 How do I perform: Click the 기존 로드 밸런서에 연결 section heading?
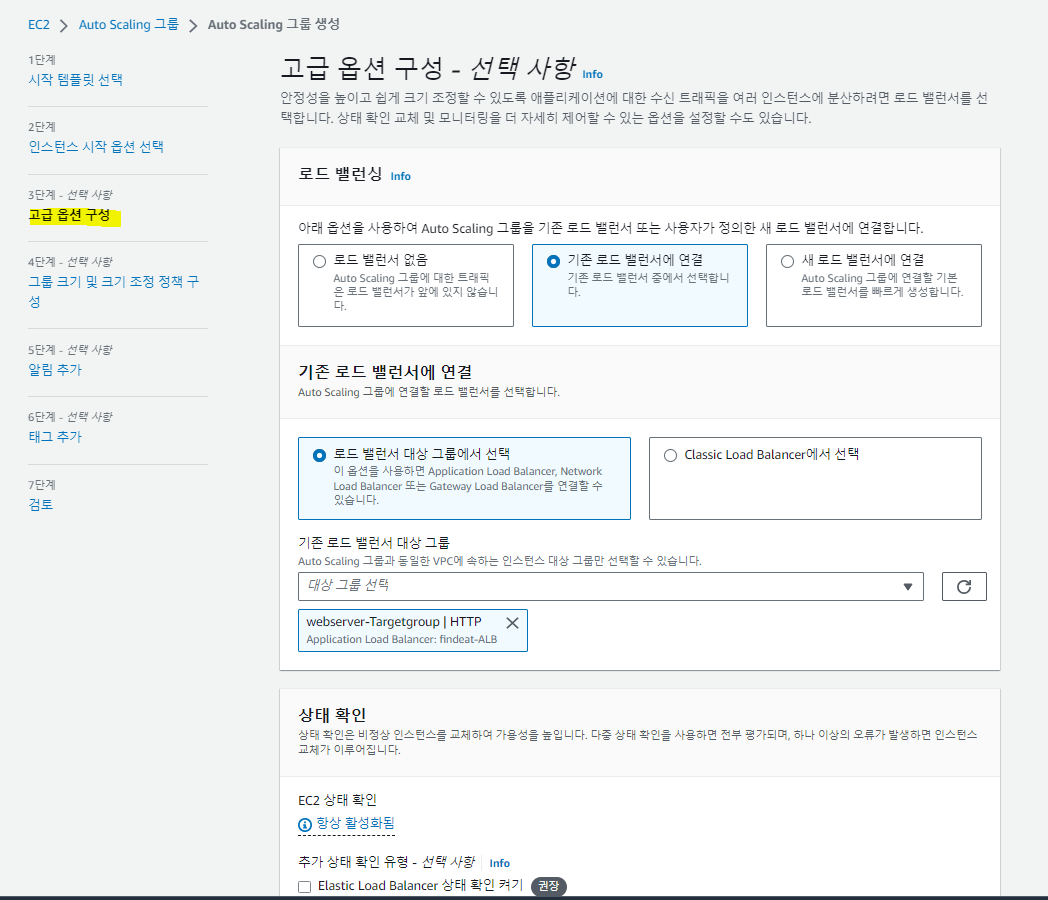(385, 371)
